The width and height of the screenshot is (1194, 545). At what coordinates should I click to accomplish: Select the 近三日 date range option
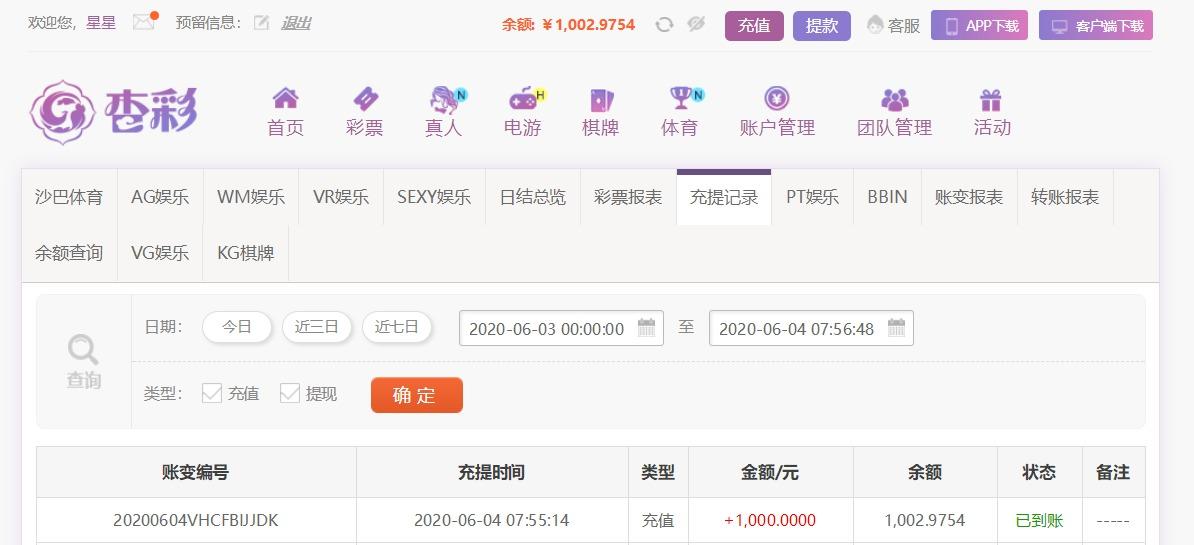(317, 327)
